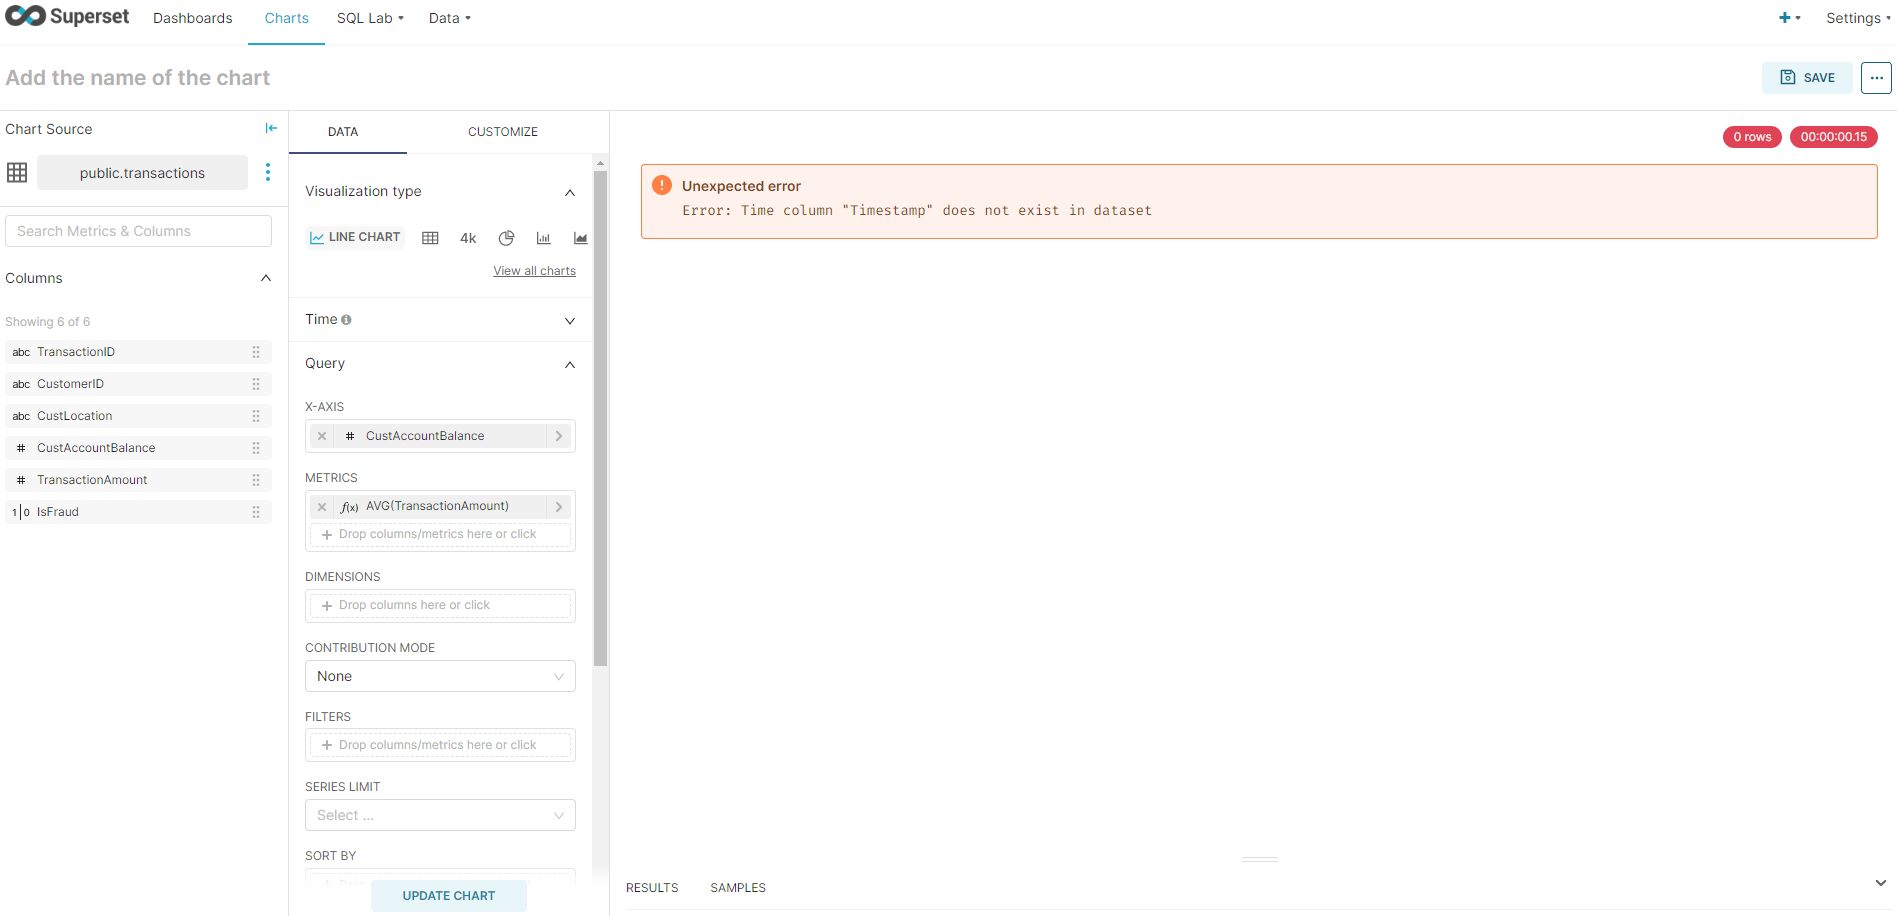Open the Data menu
The width and height of the screenshot is (1897, 916).
point(449,18)
